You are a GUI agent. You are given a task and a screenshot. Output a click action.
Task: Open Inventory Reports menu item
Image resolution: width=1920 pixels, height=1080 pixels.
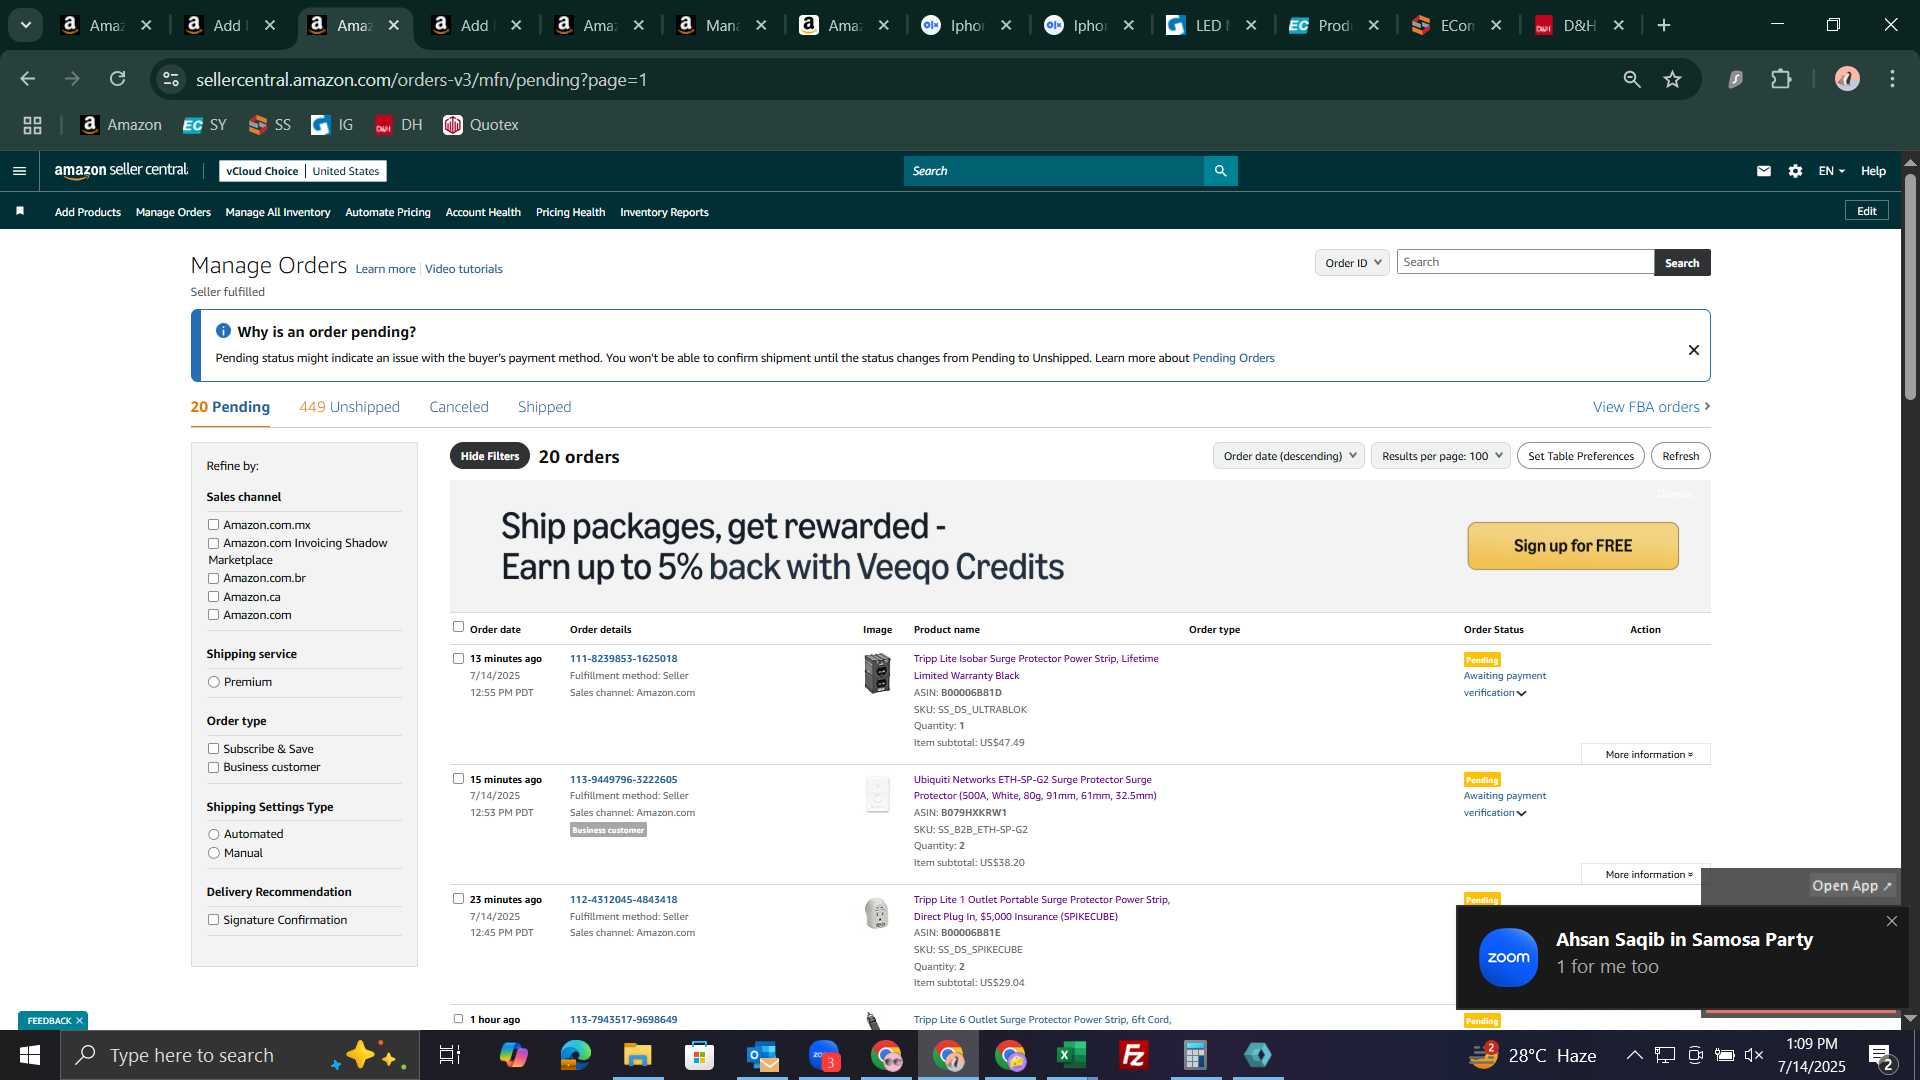pyautogui.click(x=664, y=212)
